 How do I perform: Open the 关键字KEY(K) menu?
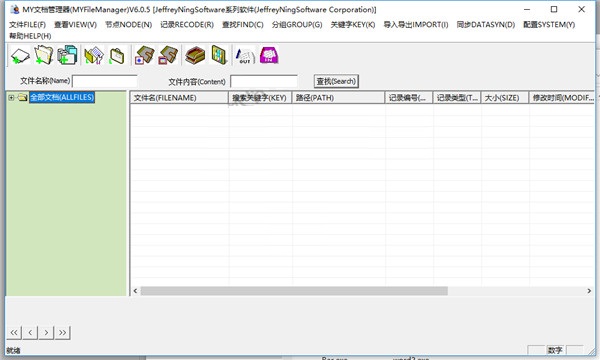click(x=353, y=24)
